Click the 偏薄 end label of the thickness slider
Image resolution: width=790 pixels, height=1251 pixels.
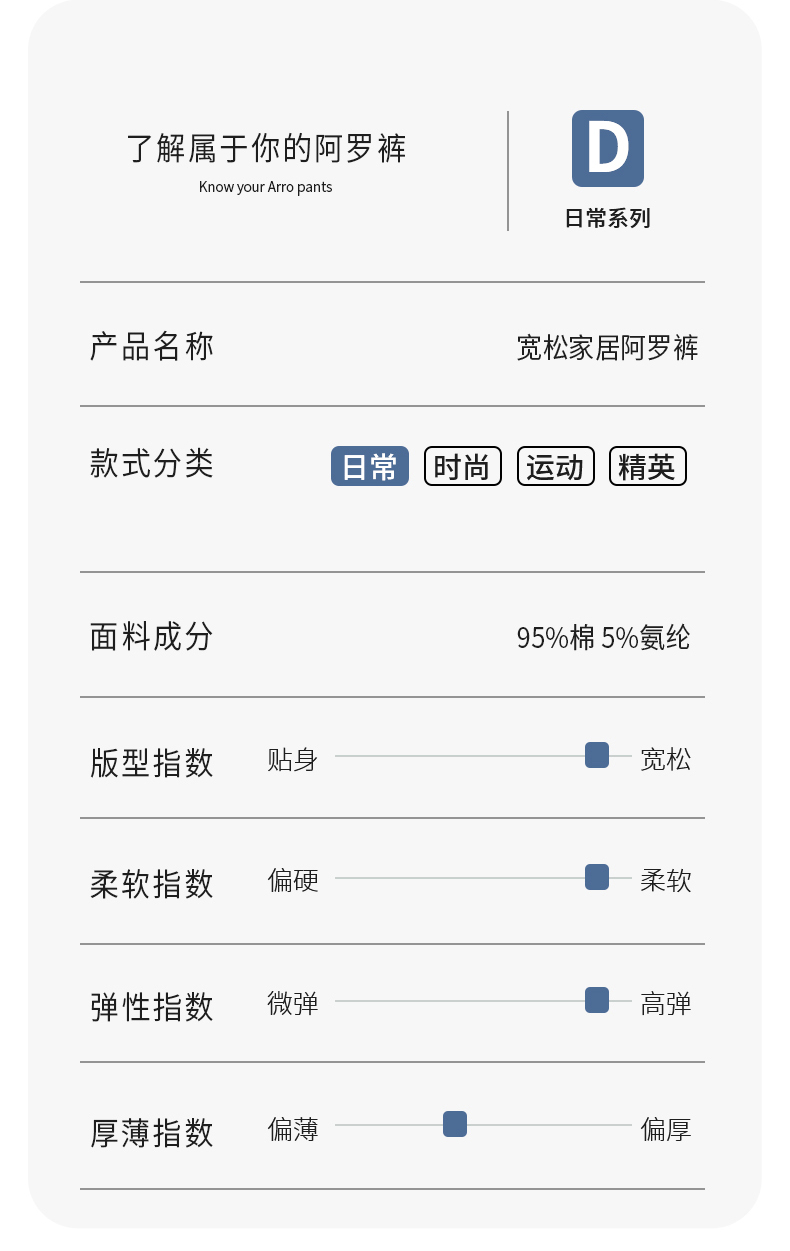[x=292, y=1130]
